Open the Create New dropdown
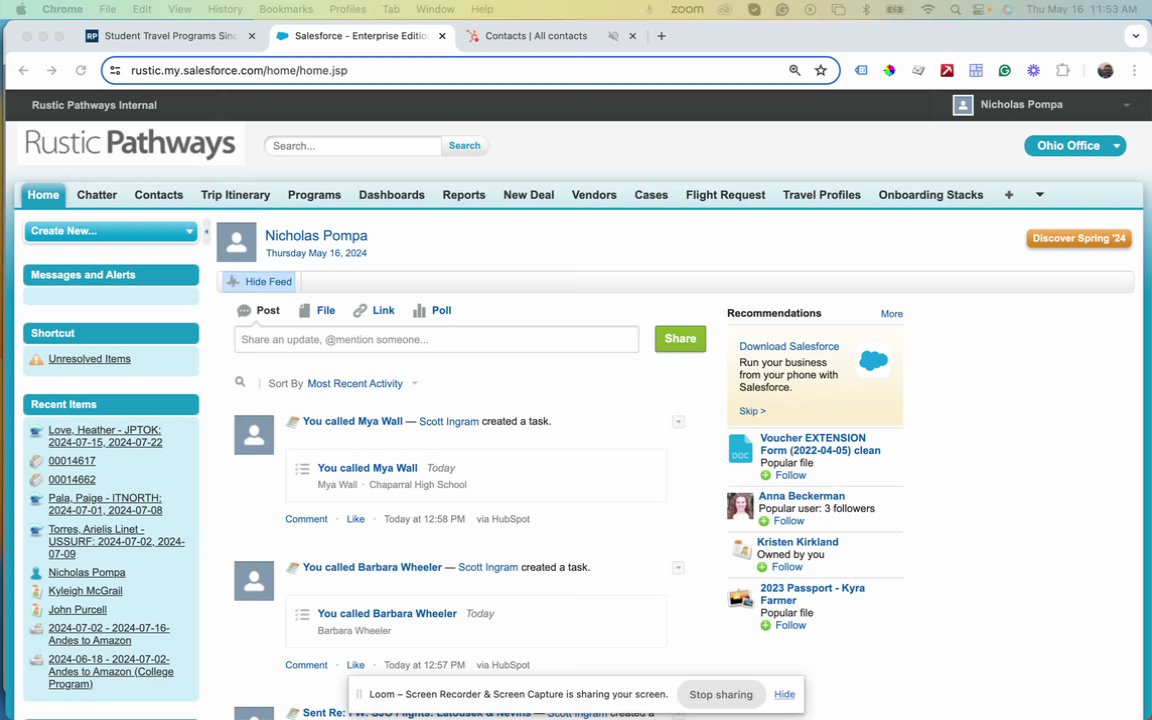Screen dimensions: 1152x720 [111, 231]
